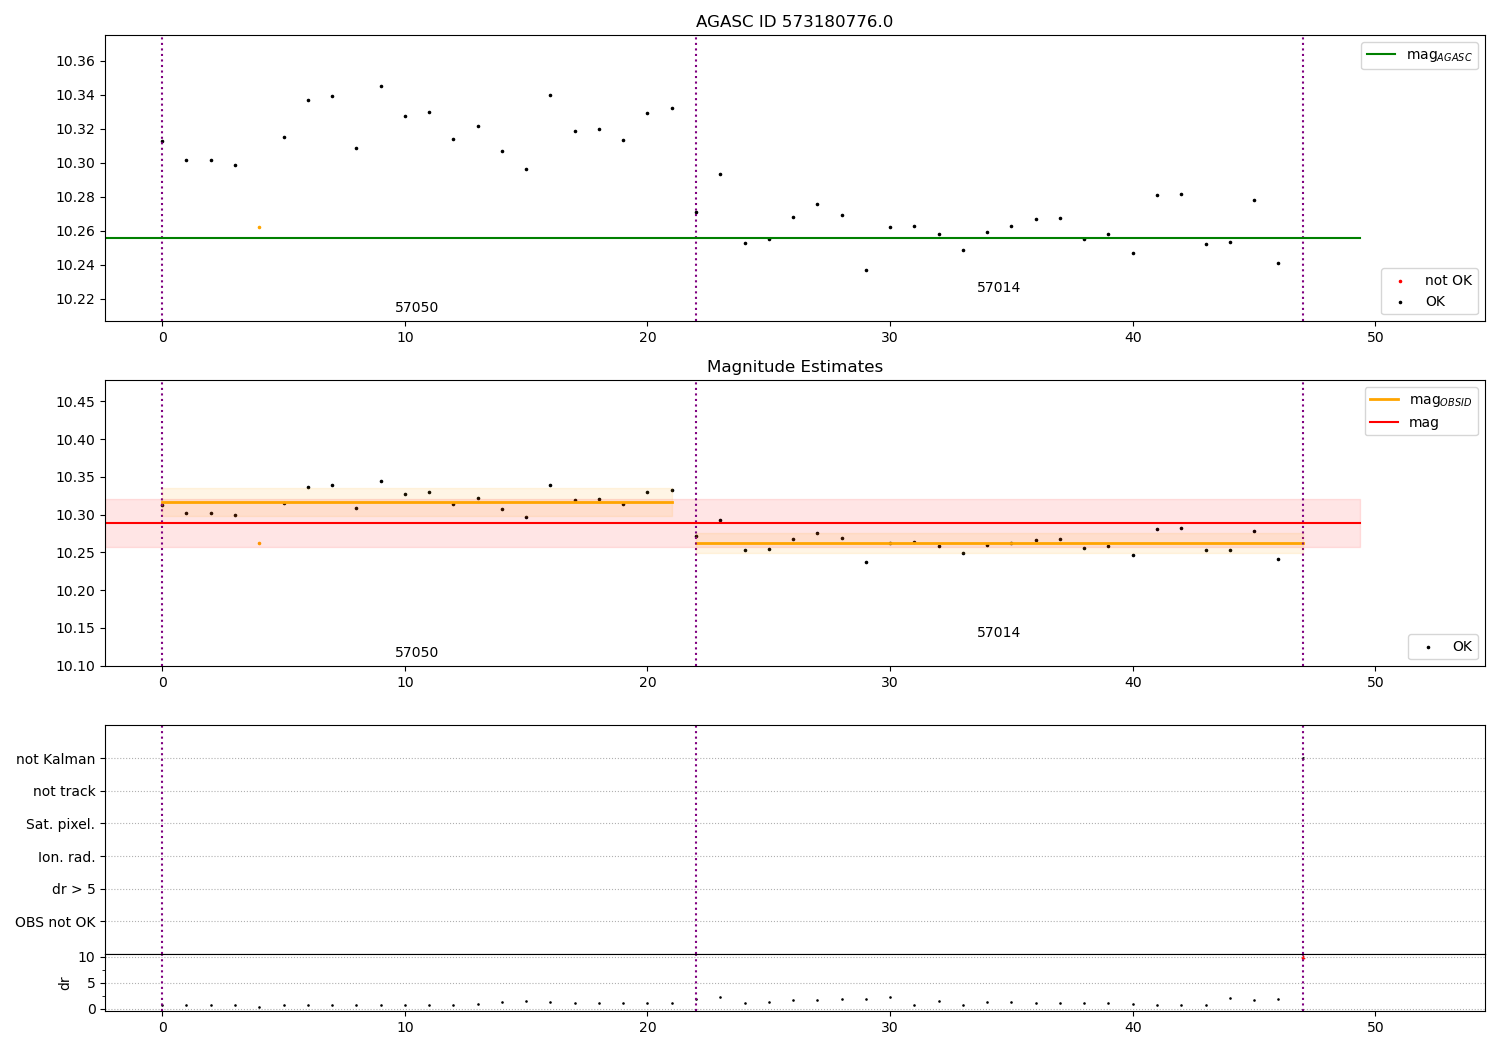
Task: Click the x-tick '30' under the bottom plot
Action: pos(890,1028)
